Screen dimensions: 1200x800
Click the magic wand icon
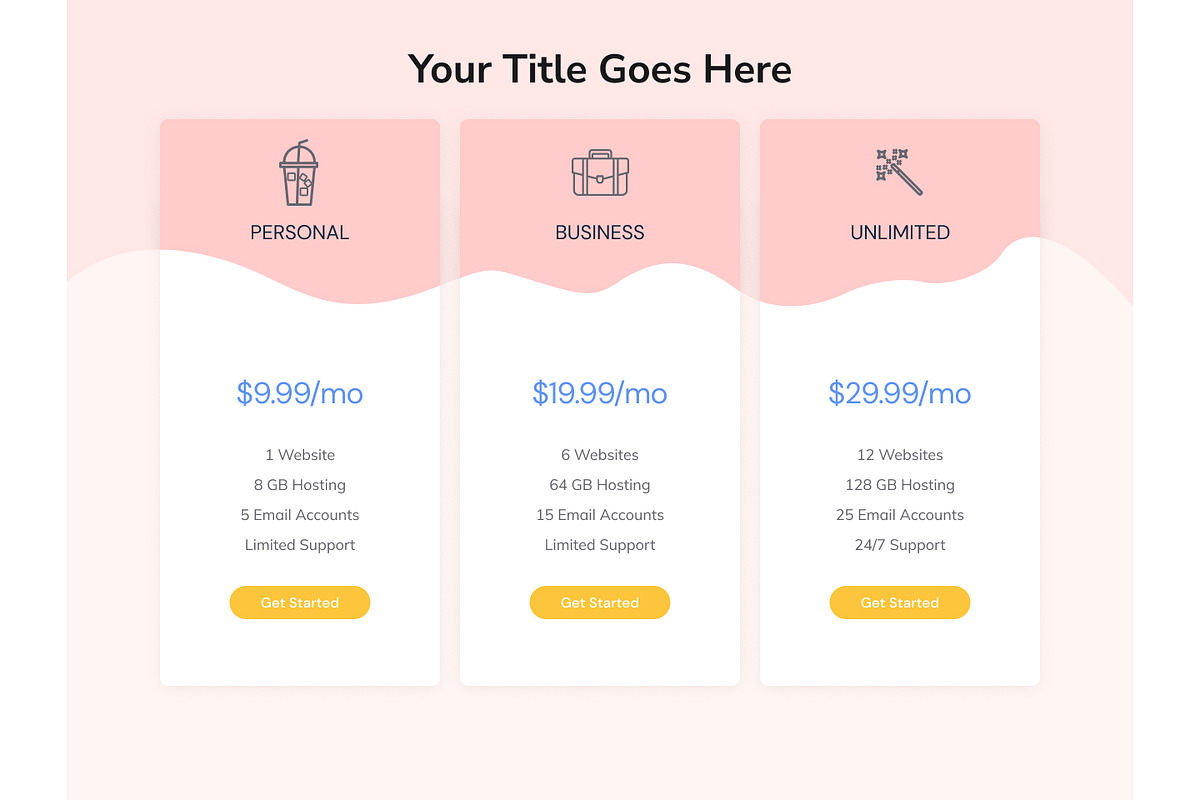click(x=899, y=171)
